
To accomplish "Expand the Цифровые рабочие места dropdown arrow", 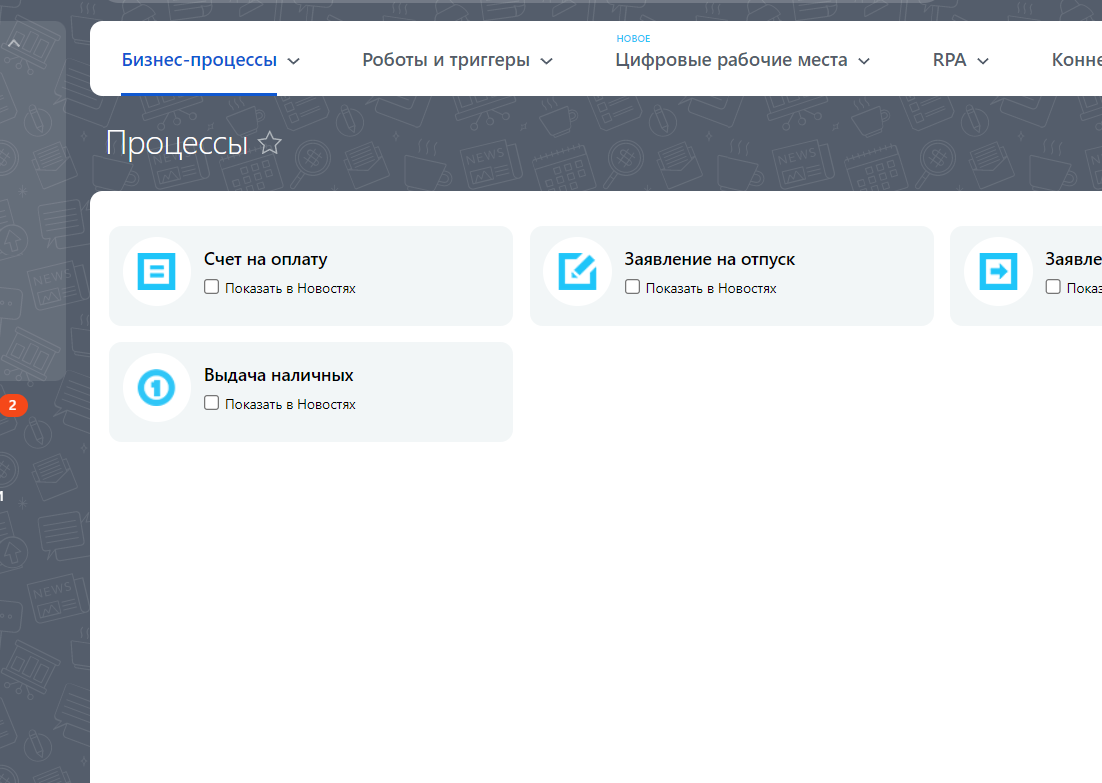I will pos(864,61).
